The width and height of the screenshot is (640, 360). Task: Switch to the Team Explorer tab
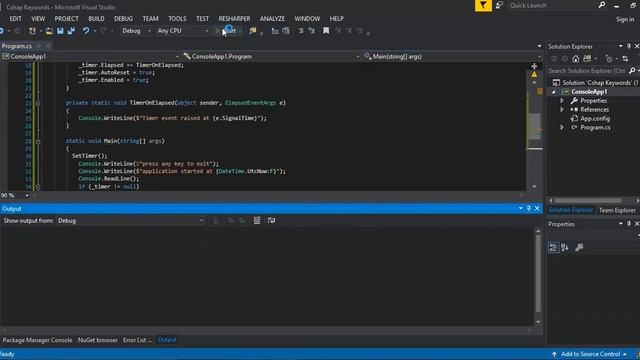(x=617, y=211)
